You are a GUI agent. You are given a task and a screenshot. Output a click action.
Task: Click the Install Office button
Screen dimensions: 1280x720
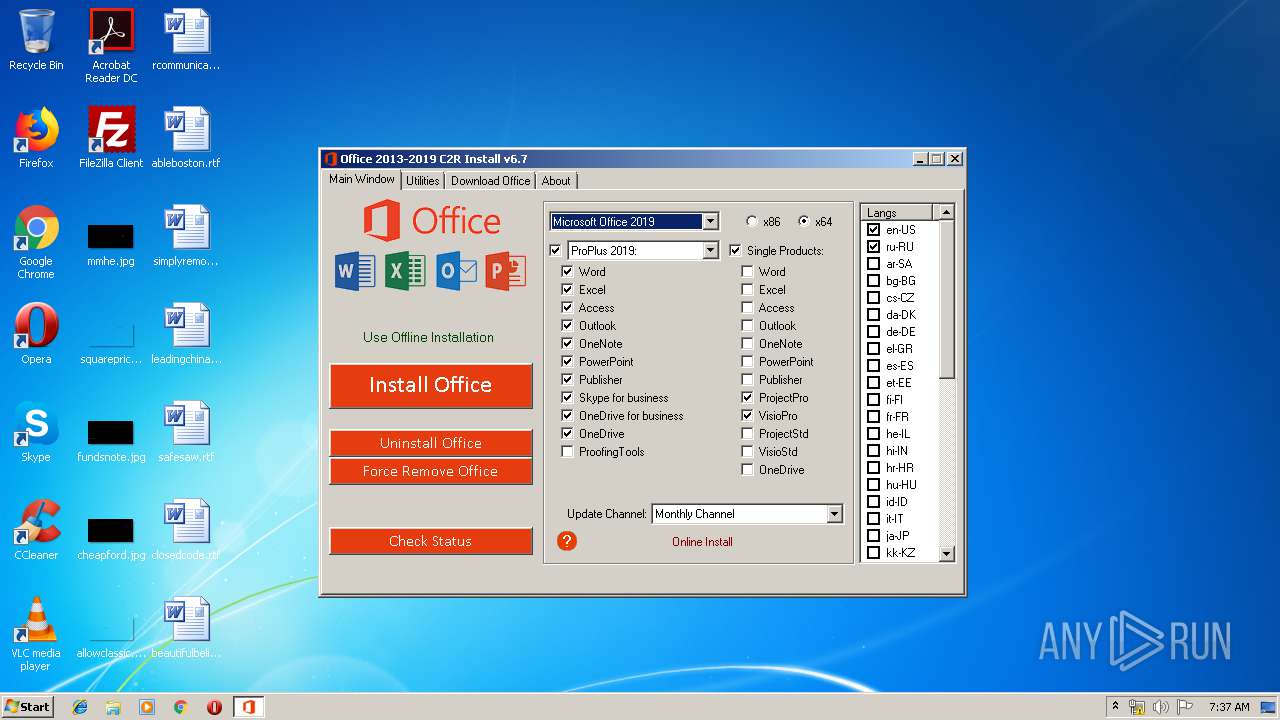pos(431,385)
